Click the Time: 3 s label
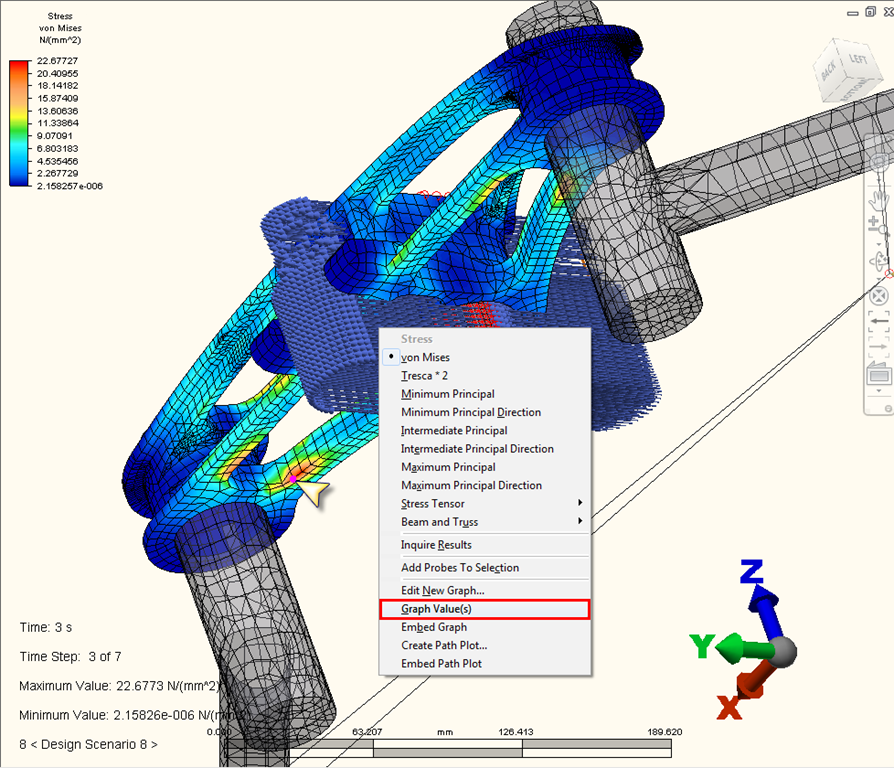 (x=46, y=628)
